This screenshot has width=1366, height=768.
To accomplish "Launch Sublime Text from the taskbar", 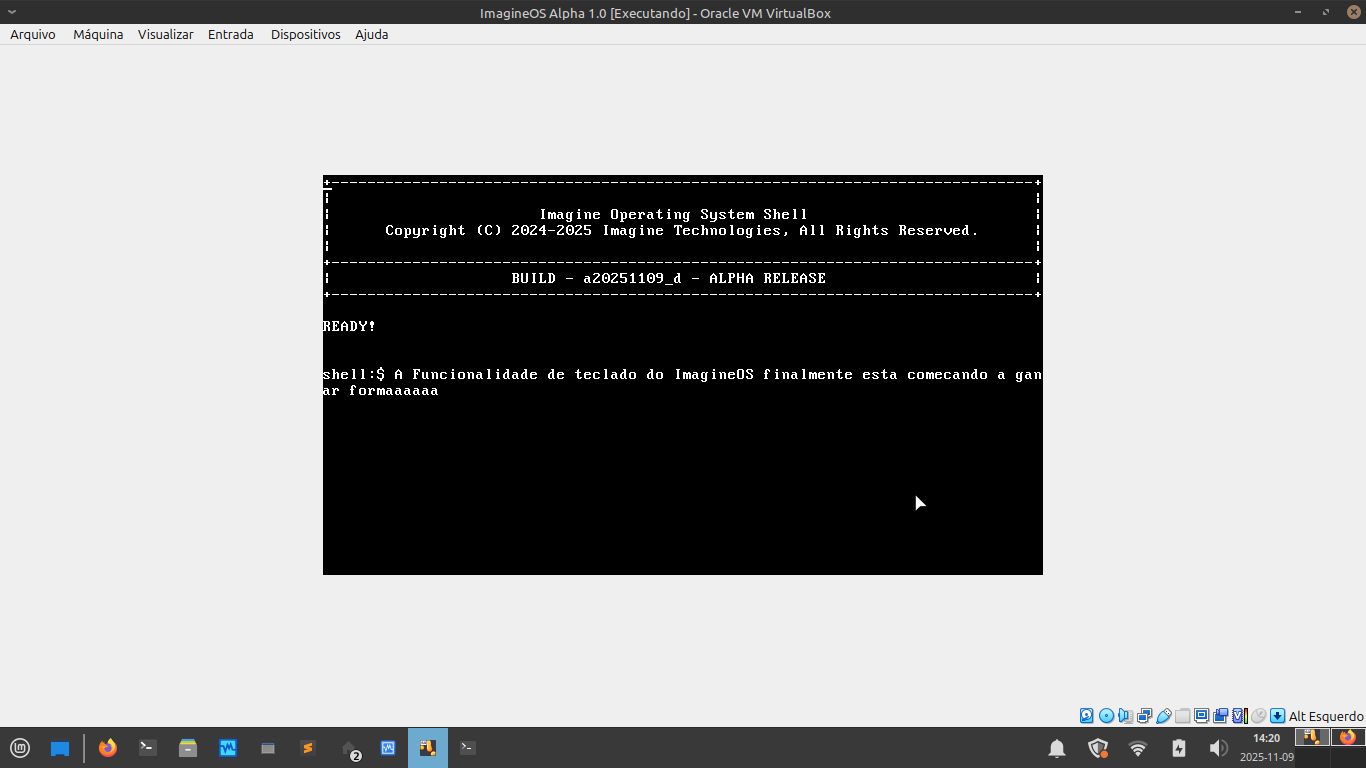I will (308, 748).
